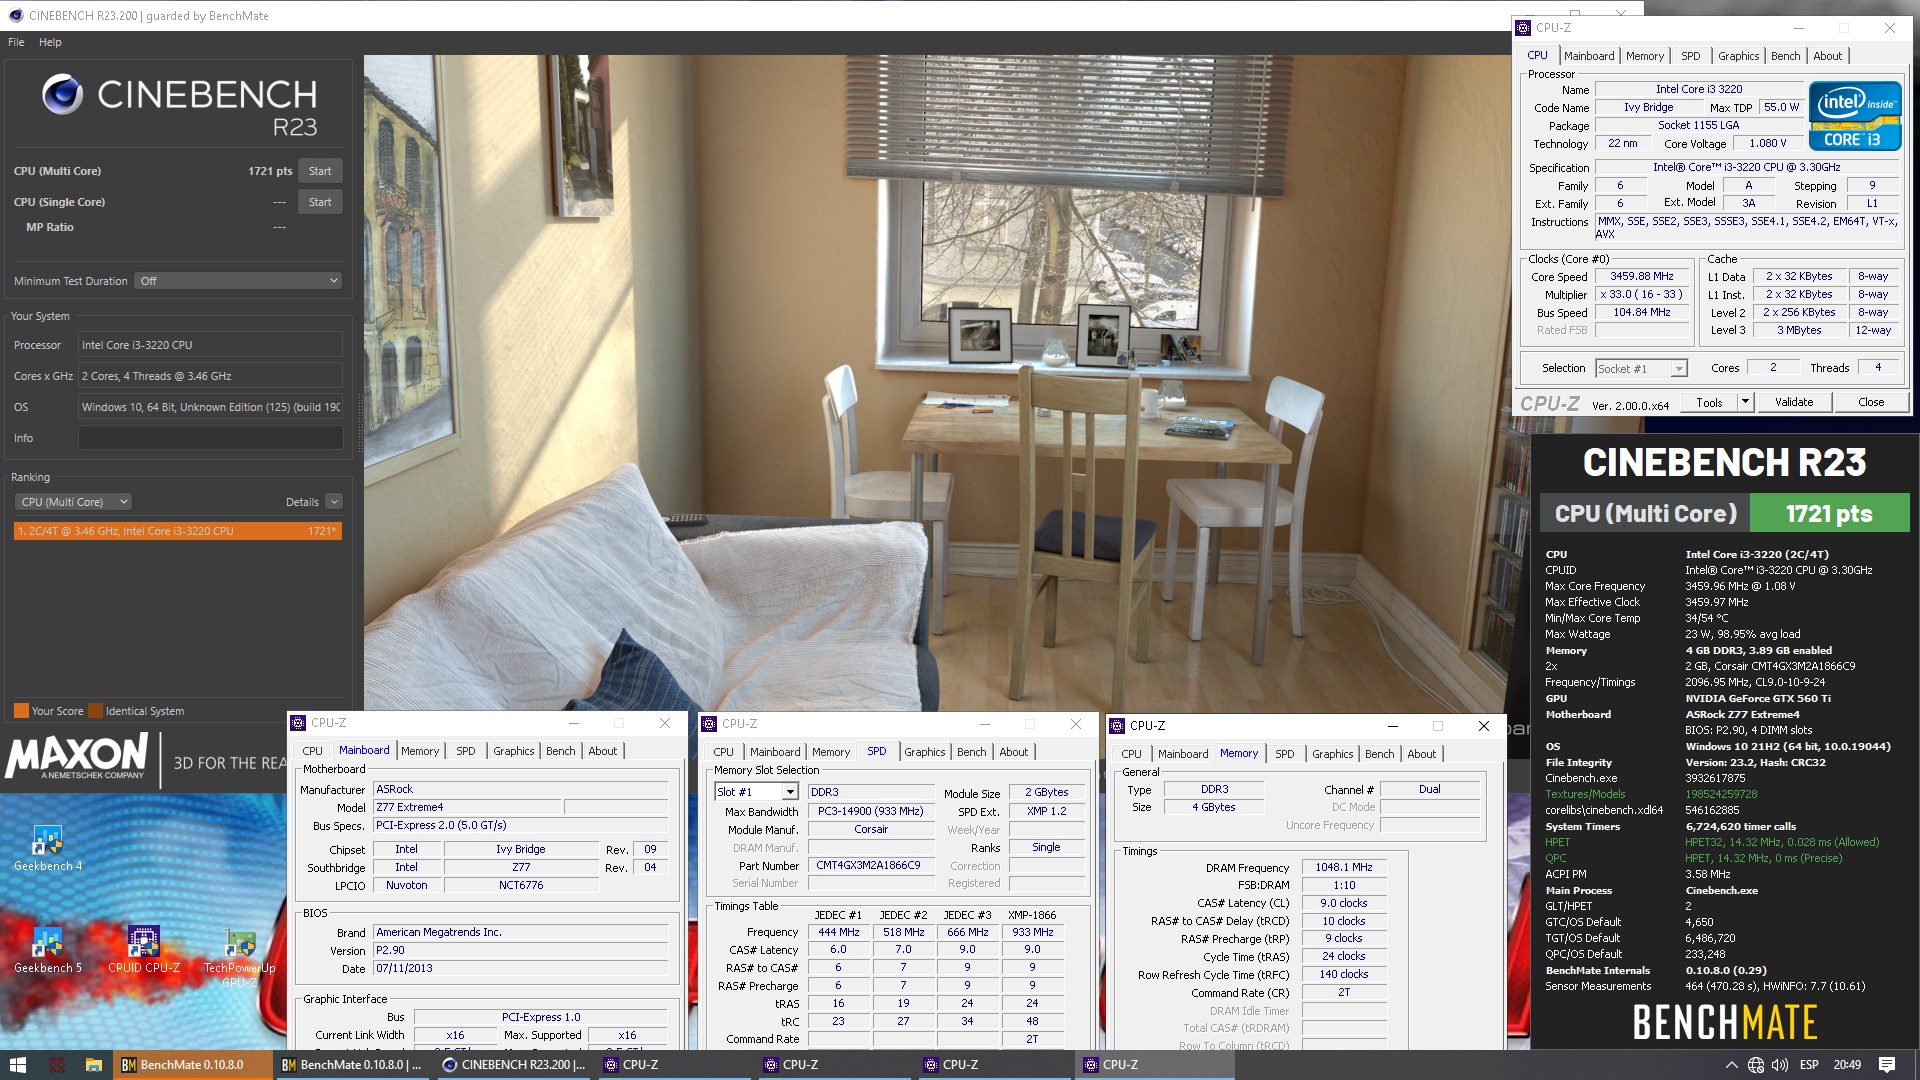
Task: Click CPU-Z Memory window title icon
Action: click(x=1117, y=726)
